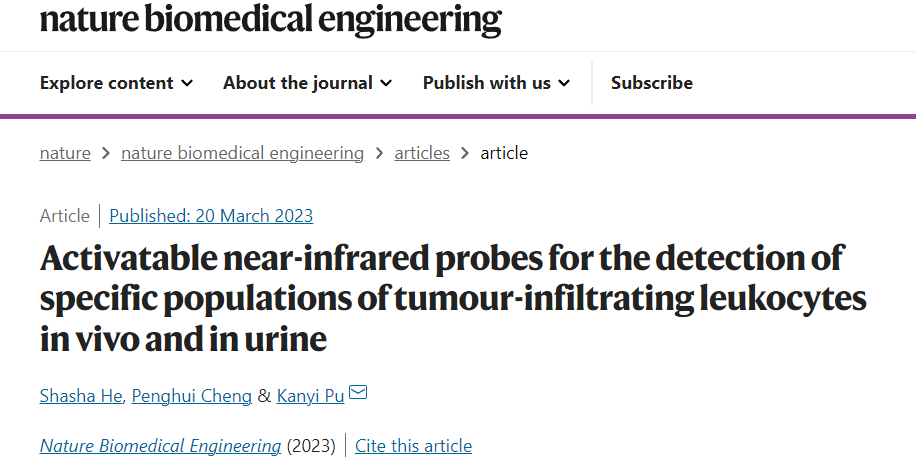This screenshot has height=470, width=916.
Task: Open the Subscribe page
Action: [652, 83]
